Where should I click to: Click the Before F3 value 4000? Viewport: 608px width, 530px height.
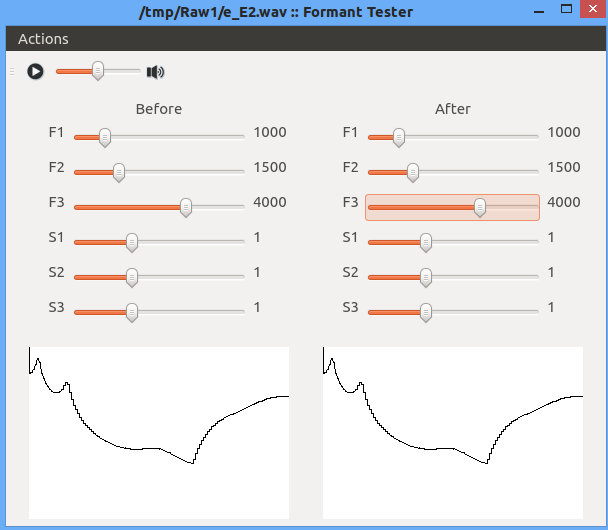point(270,202)
